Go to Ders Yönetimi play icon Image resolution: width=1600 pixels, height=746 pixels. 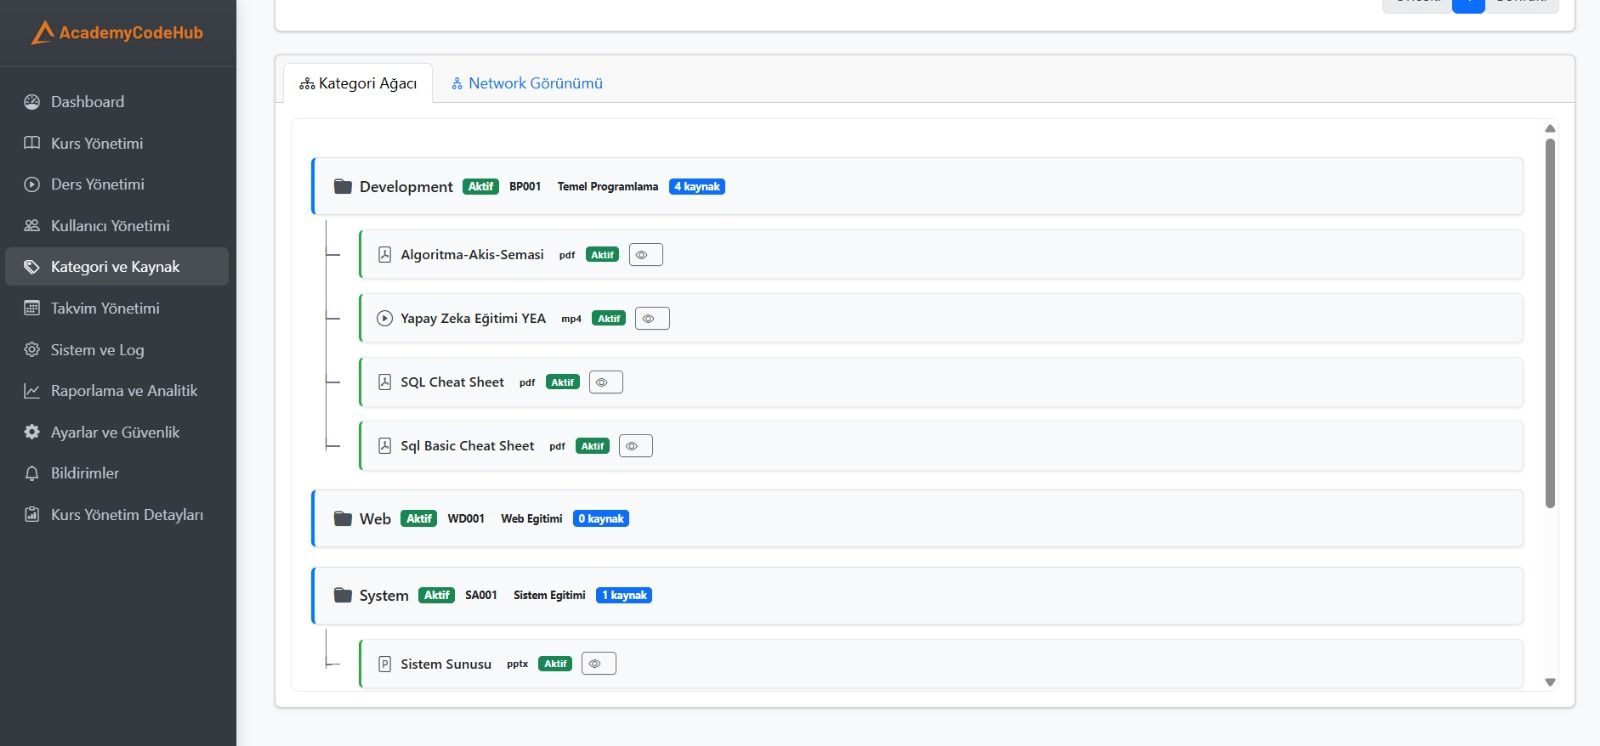32,184
